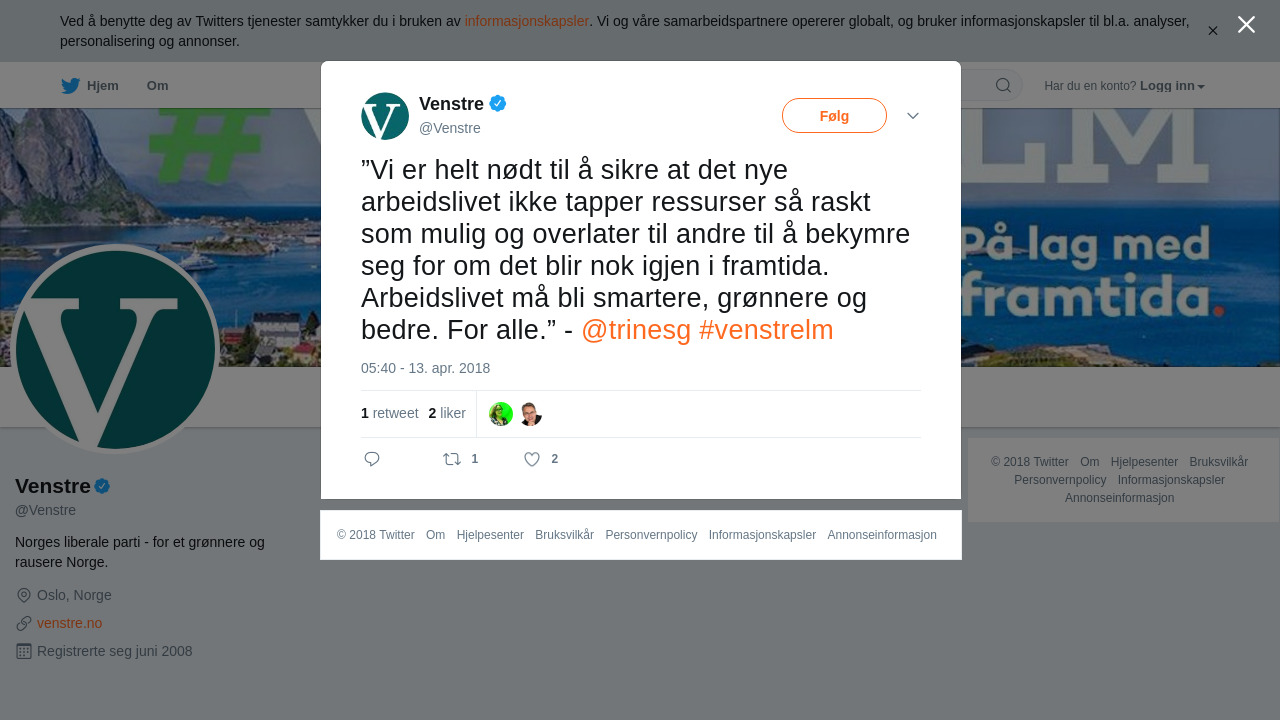Image resolution: width=1280 pixels, height=720 pixels.
Task: Open Venstre avatar in tweet header
Action: coord(385,116)
